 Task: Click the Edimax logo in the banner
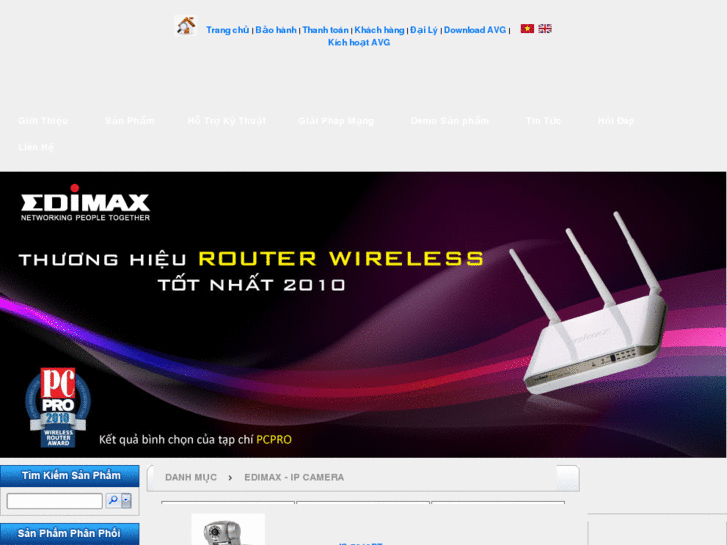[85, 203]
